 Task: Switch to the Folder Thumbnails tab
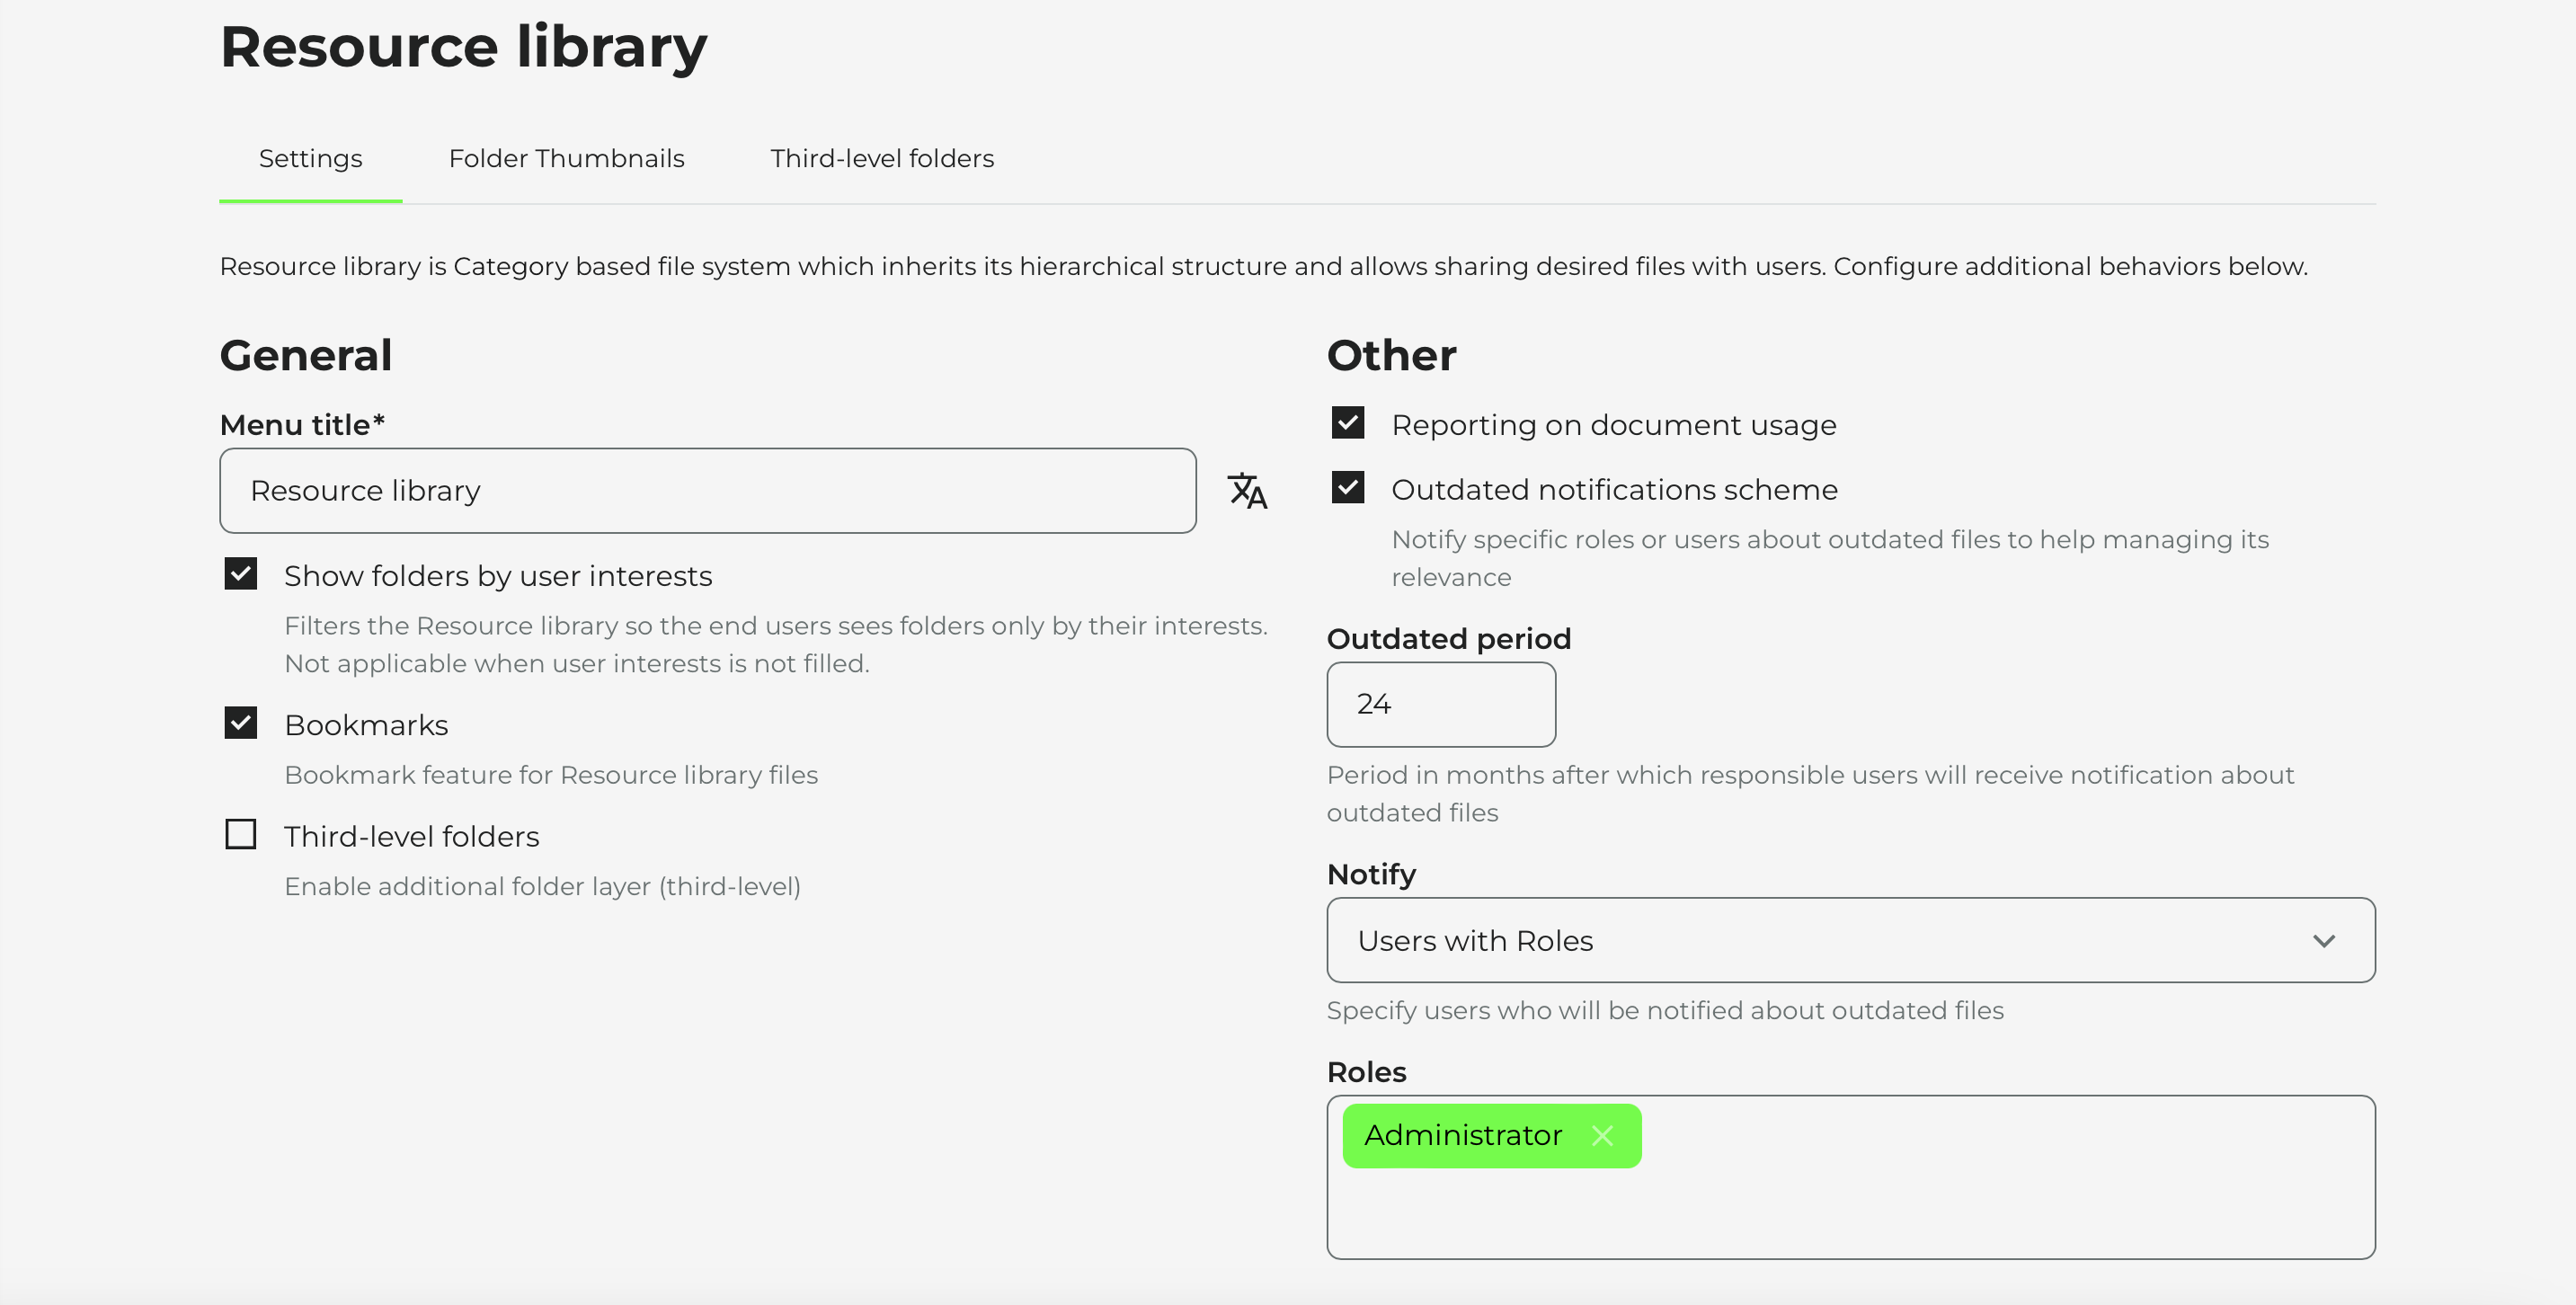coord(566,158)
